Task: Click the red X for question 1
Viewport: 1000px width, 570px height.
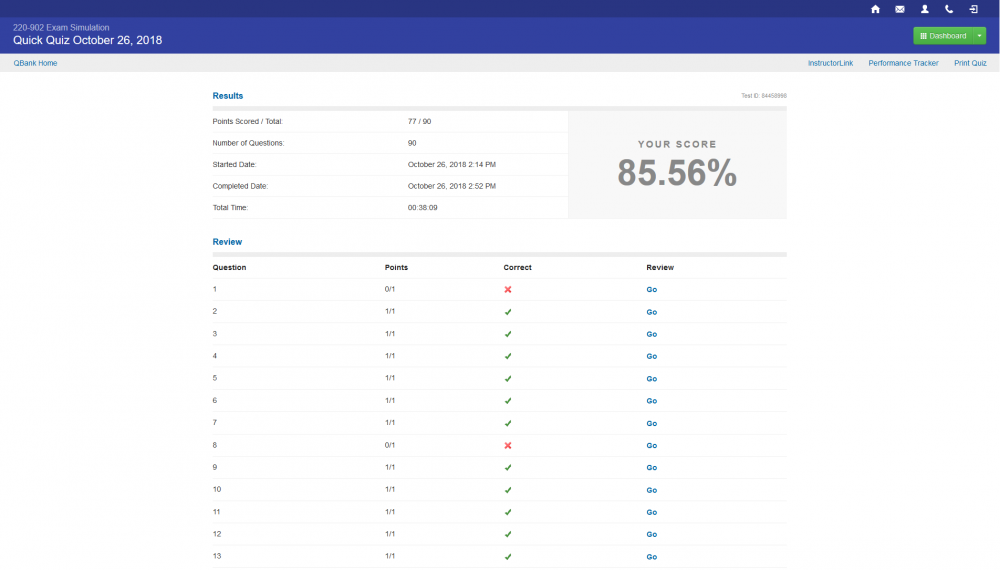Action: [508, 290]
